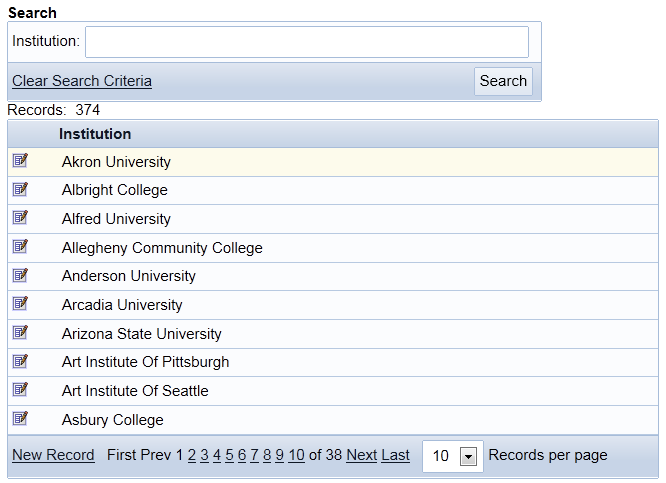
Task: Select Arizona State University text
Action: point(141,334)
